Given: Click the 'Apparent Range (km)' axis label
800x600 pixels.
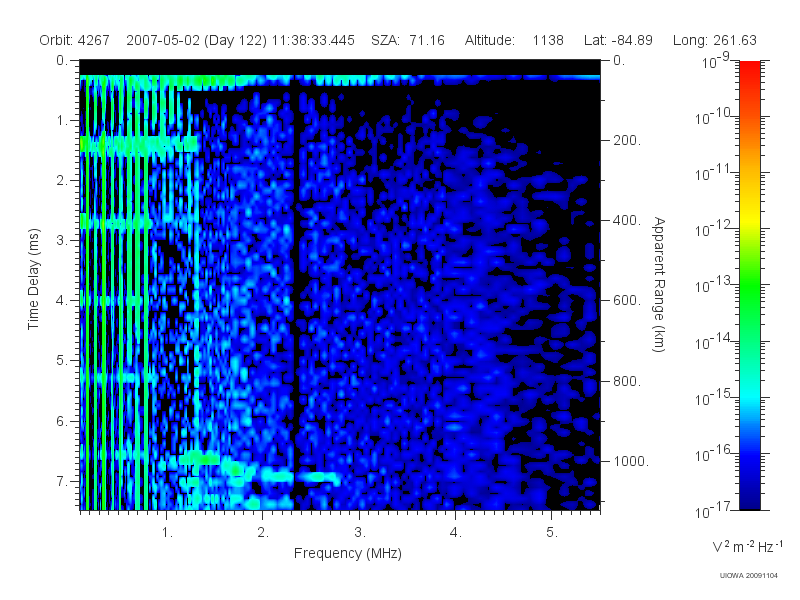Looking at the screenshot, I should [659, 285].
